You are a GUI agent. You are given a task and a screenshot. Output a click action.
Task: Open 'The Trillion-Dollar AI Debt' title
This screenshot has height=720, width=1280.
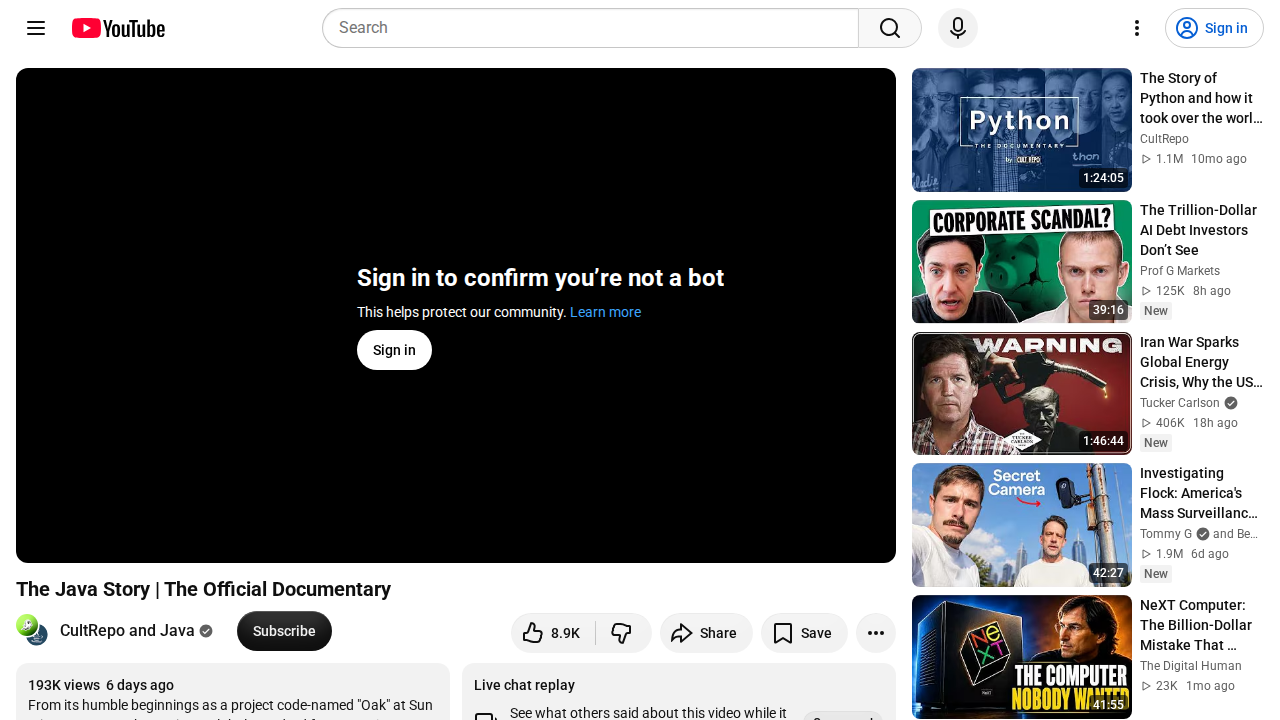(1201, 230)
